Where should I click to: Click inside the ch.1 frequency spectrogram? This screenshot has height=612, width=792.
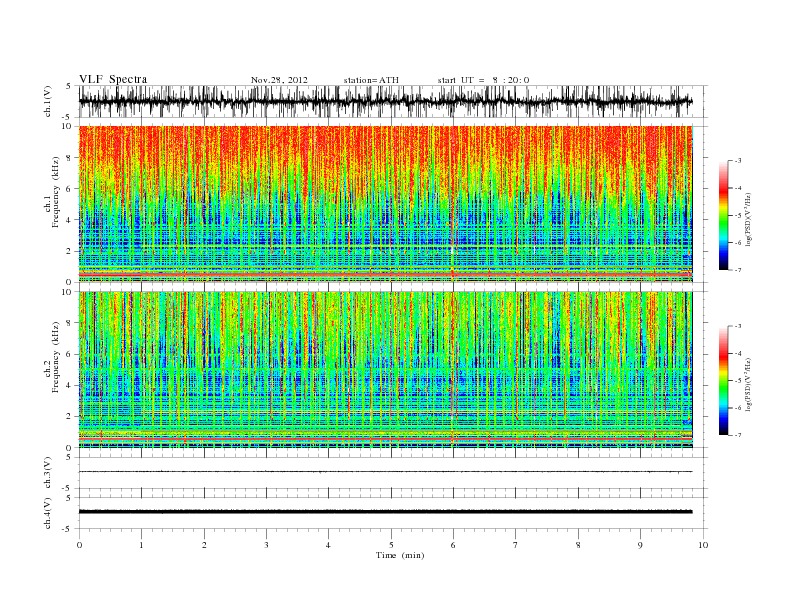click(x=386, y=204)
